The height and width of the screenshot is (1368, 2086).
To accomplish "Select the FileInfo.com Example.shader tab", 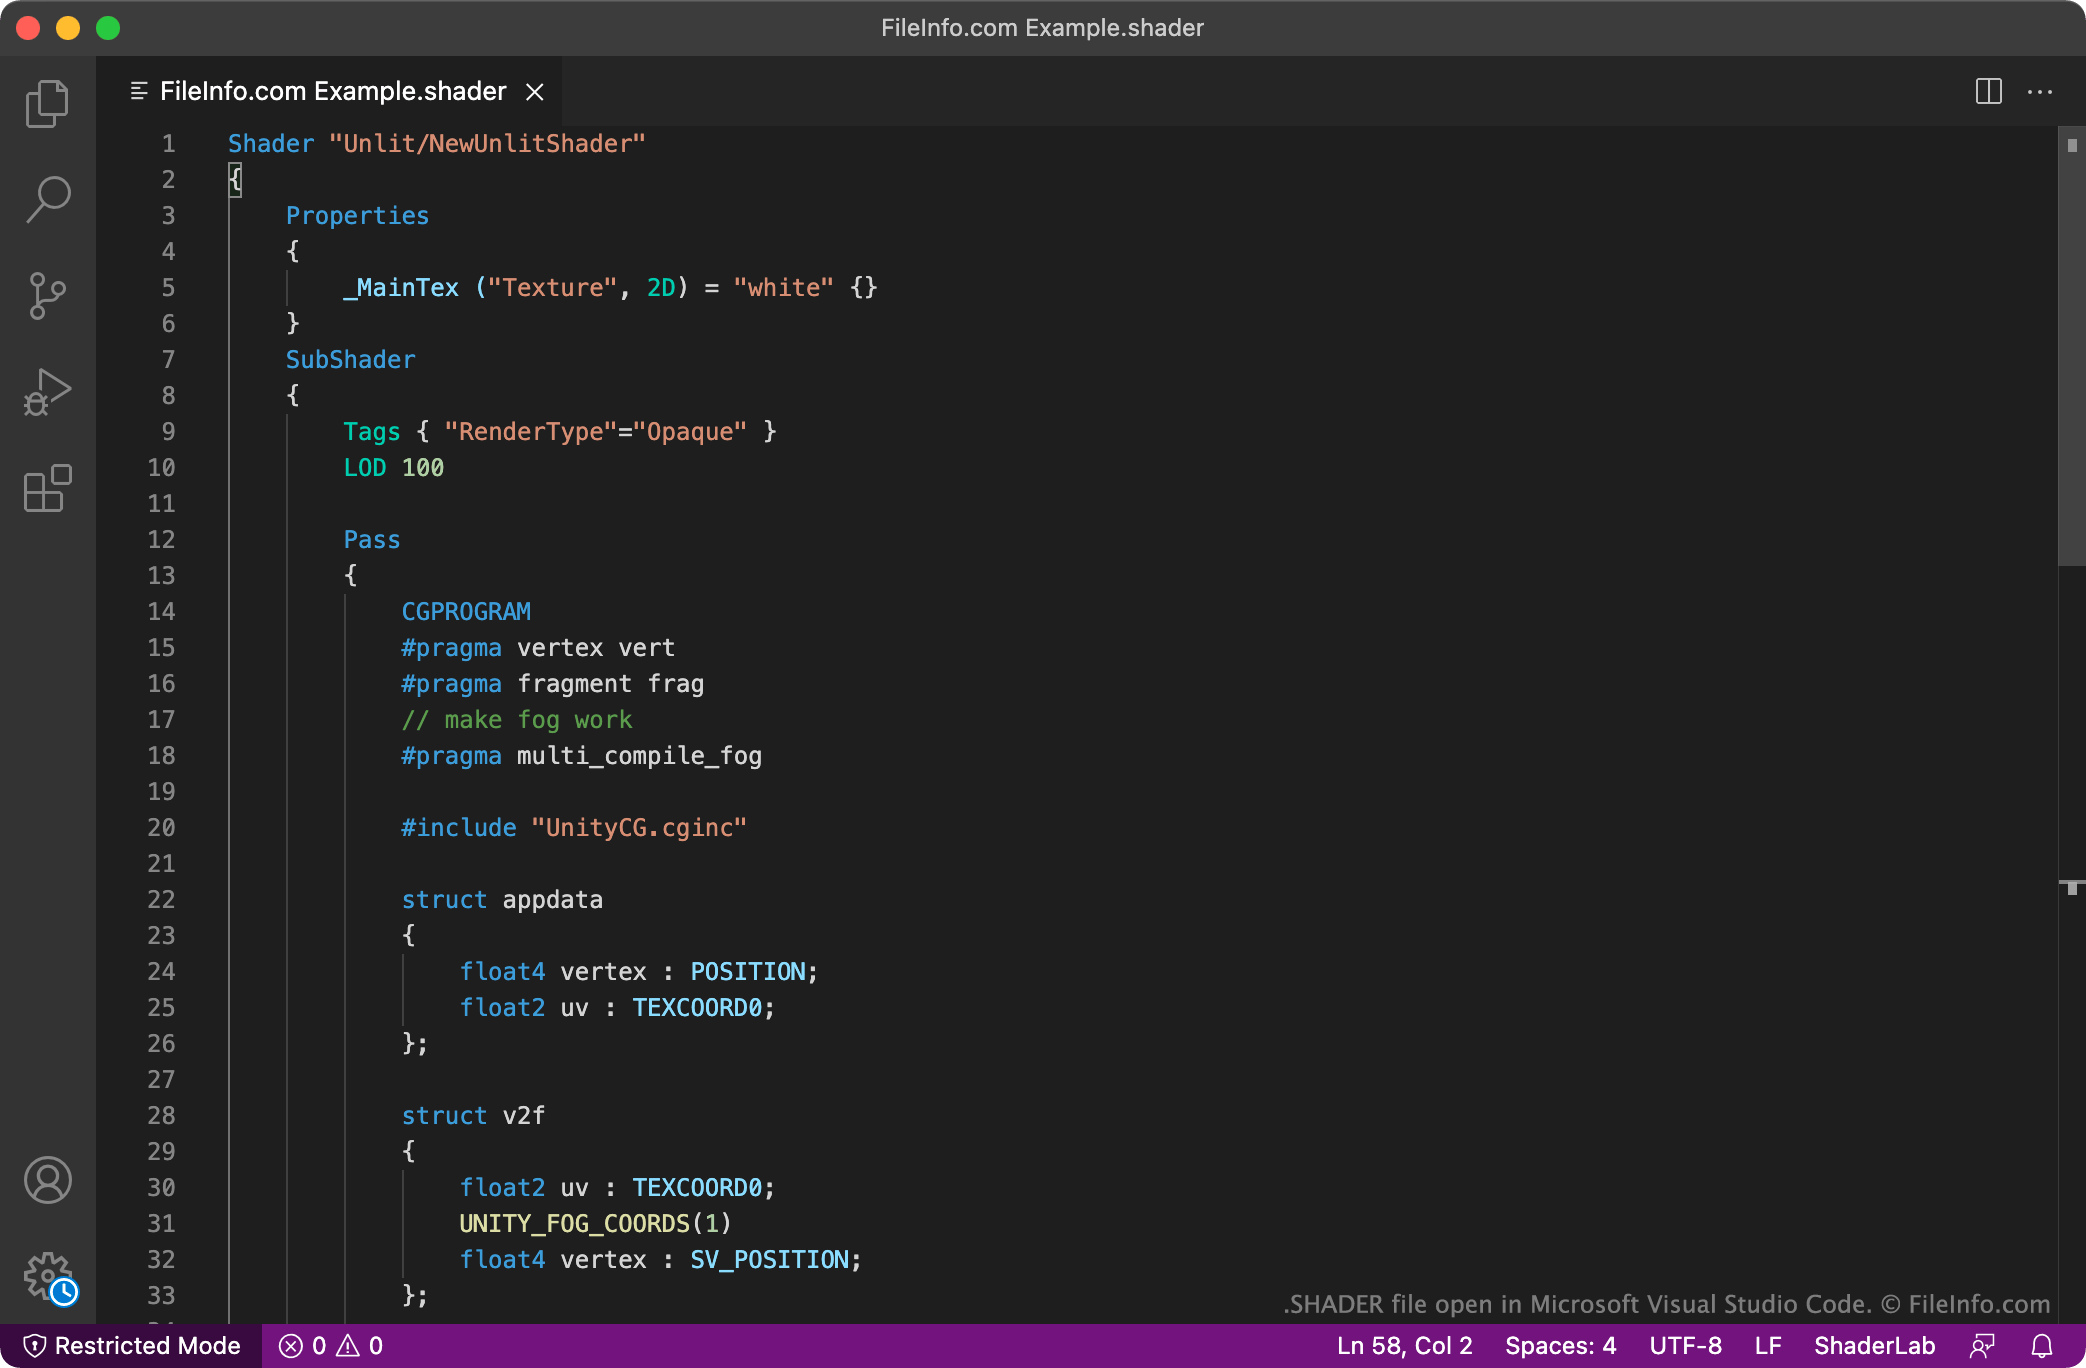I will [329, 91].
